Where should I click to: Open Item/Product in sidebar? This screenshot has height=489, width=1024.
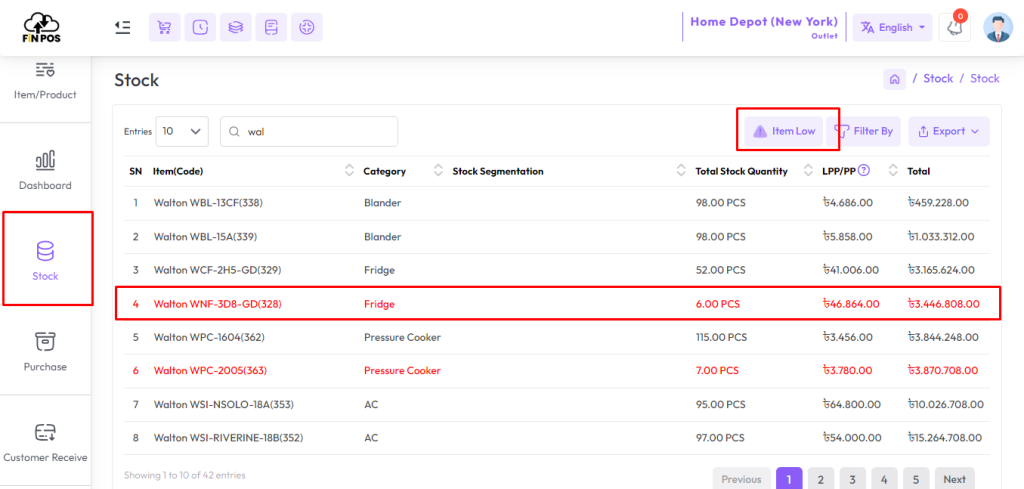45,82
